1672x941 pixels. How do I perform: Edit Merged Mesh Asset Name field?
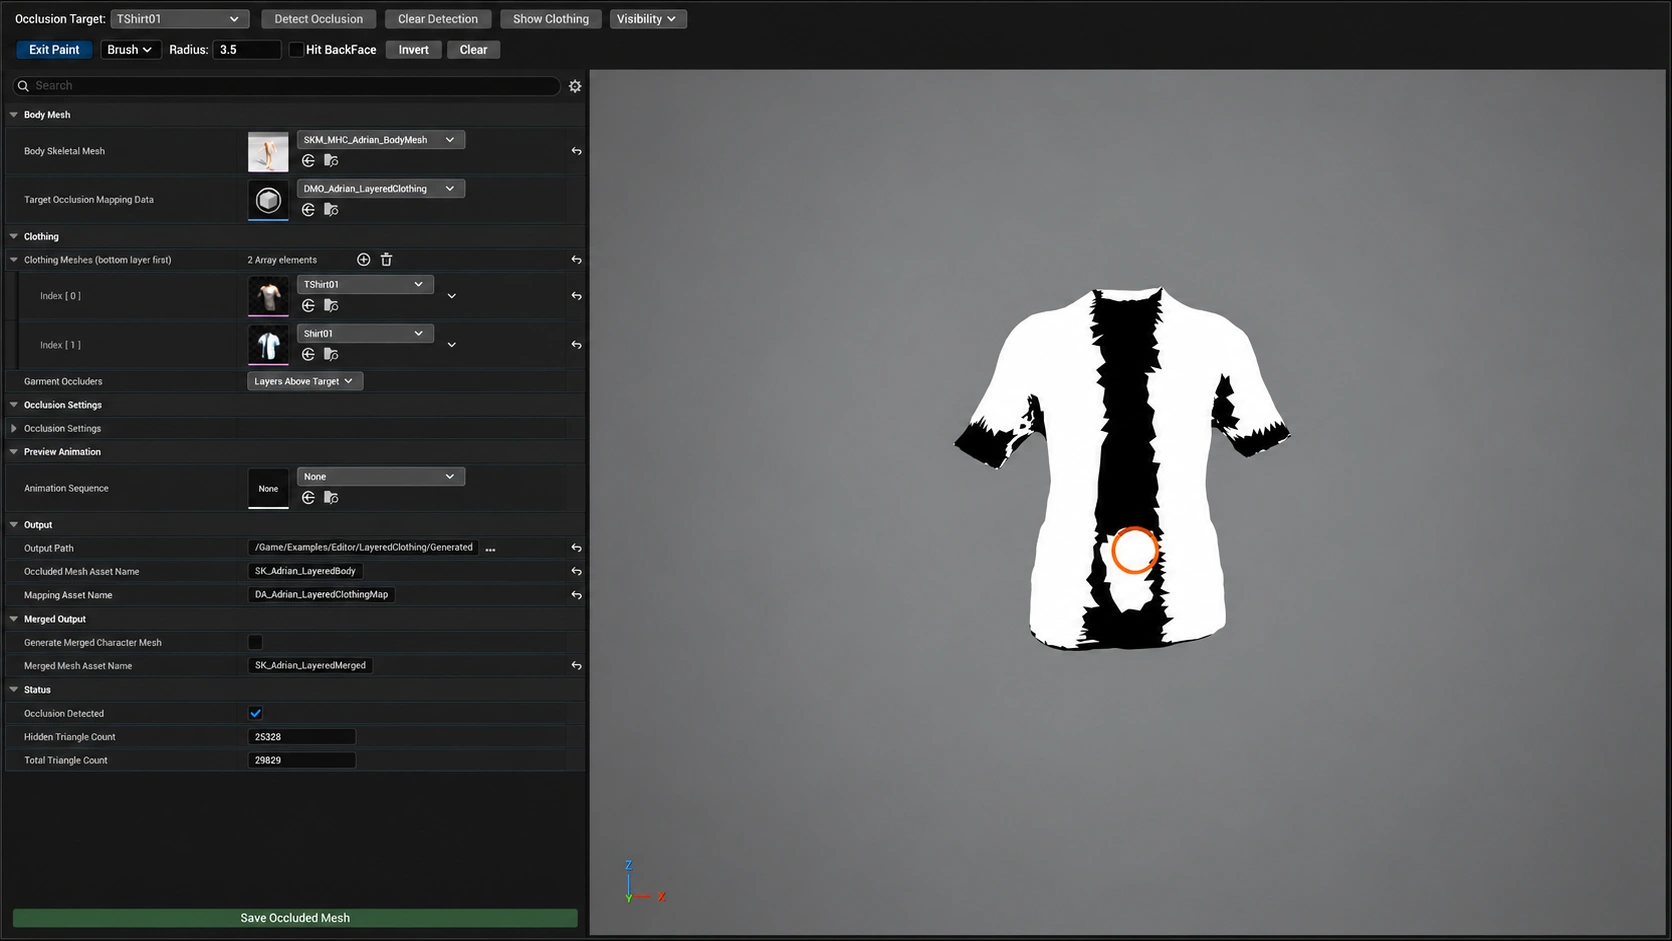click(310, 666)
